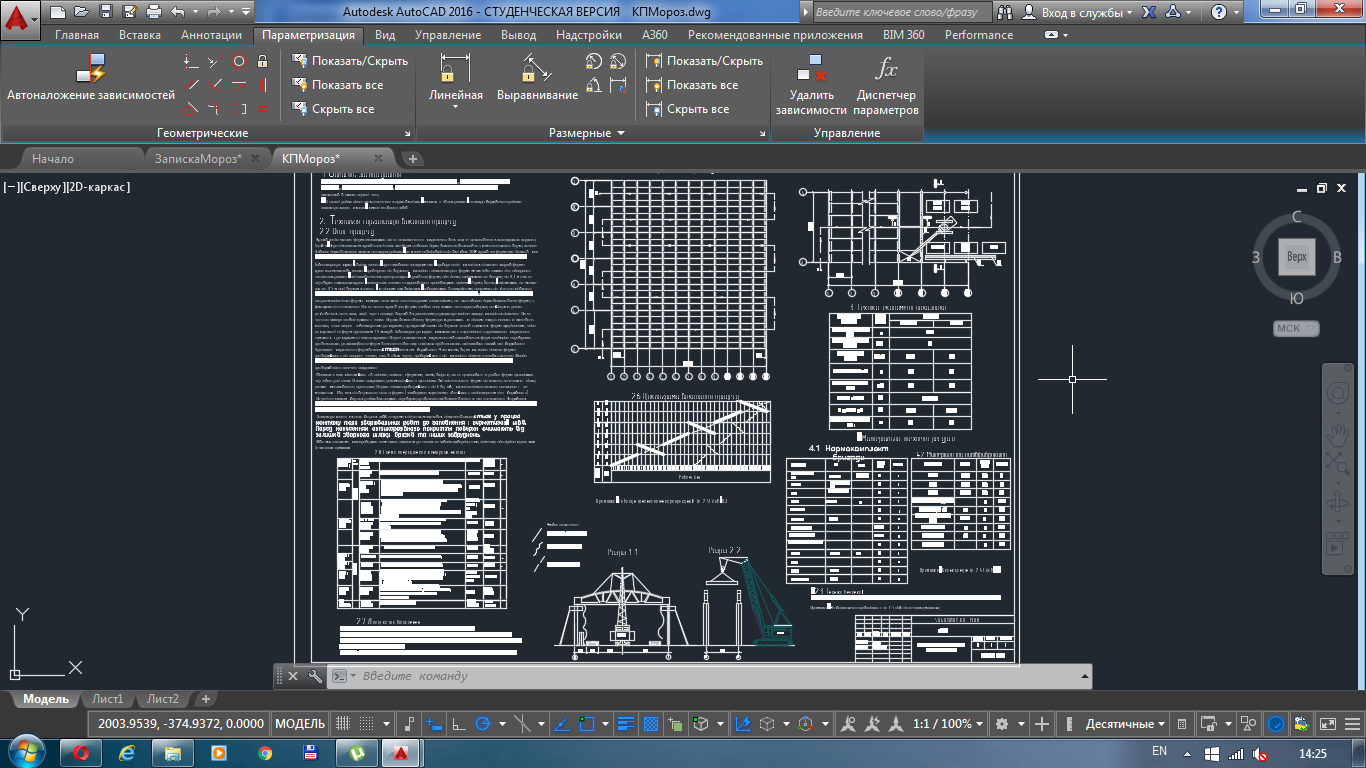1366x768 pixels.
Task: Apply the Fix constraint padlock icon
Action: (x=263, y=61)
